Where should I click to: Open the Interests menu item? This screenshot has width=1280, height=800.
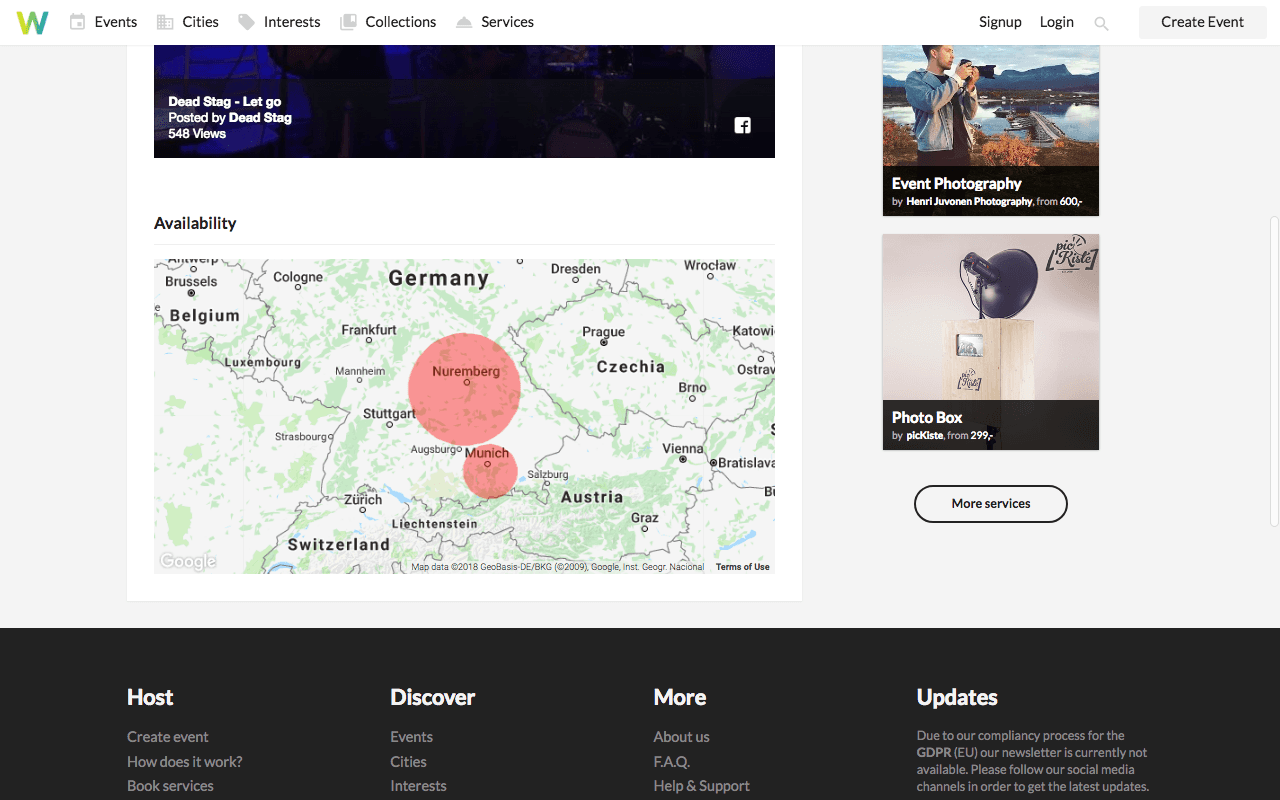292,22
